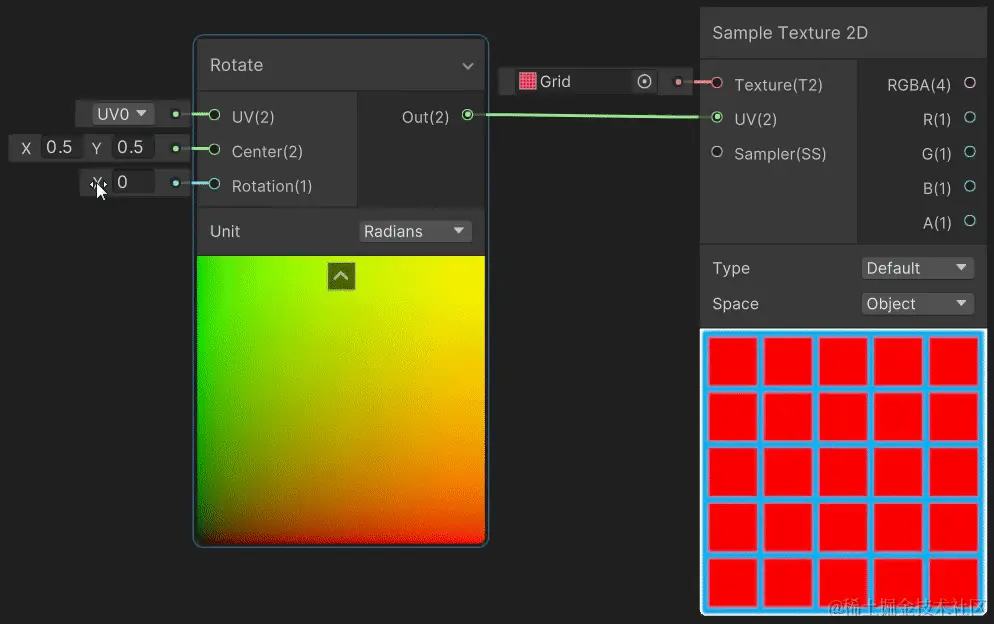Click the Rotation value field showing 0
The image size is (994, 624).
pos(132,183)
